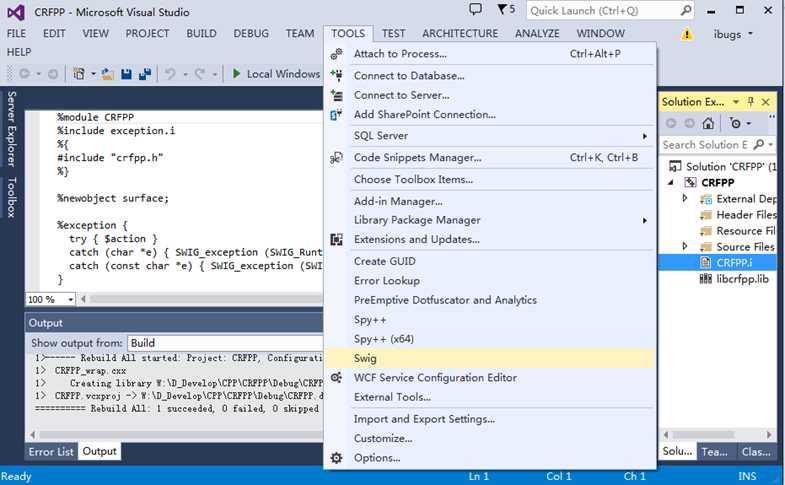Click the Solution Explorer Forward icon
The width and height of the screenshot is (785, 485).
[689, 123]
